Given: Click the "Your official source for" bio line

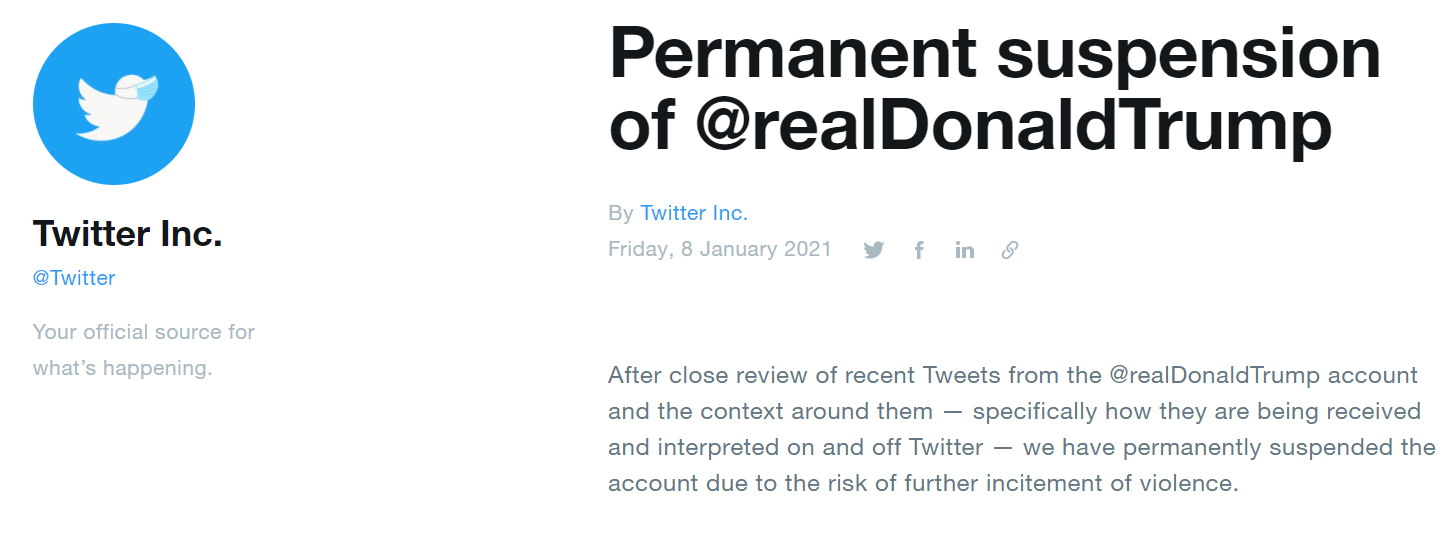Looking at the screenshot, I should click(x=144, y=331).
